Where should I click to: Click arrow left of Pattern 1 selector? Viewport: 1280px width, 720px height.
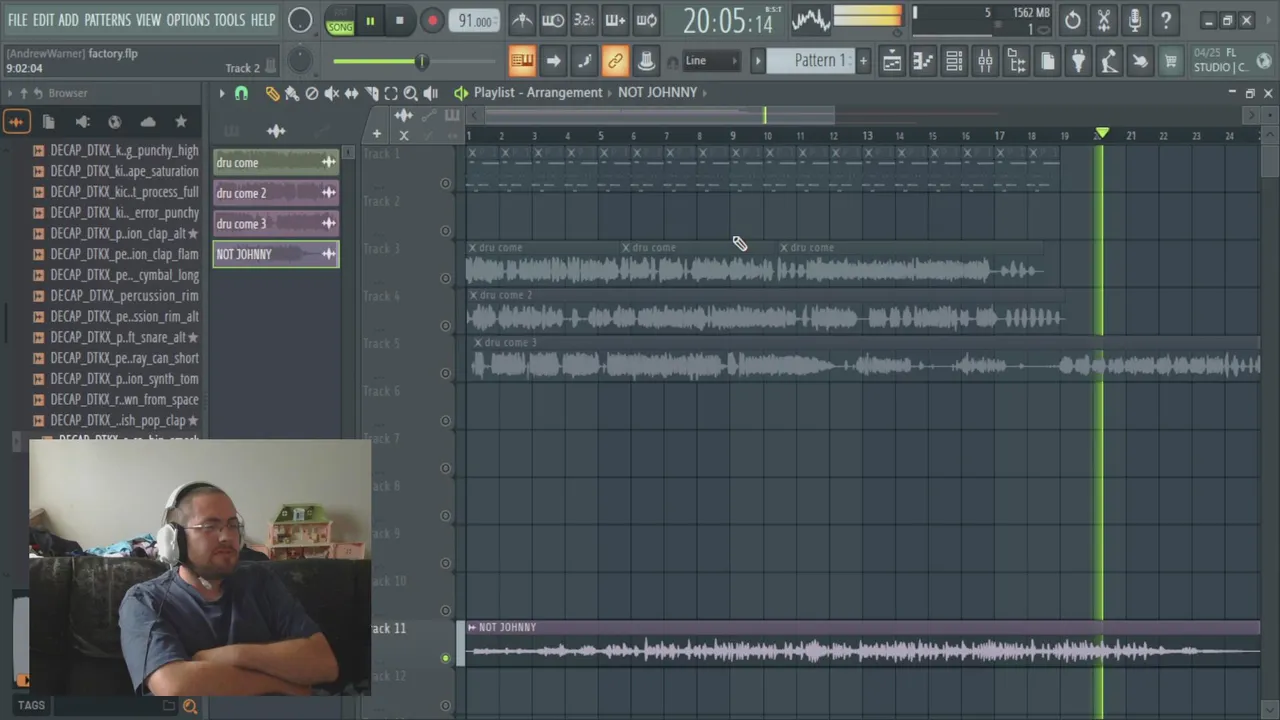(x=757, y=61)
